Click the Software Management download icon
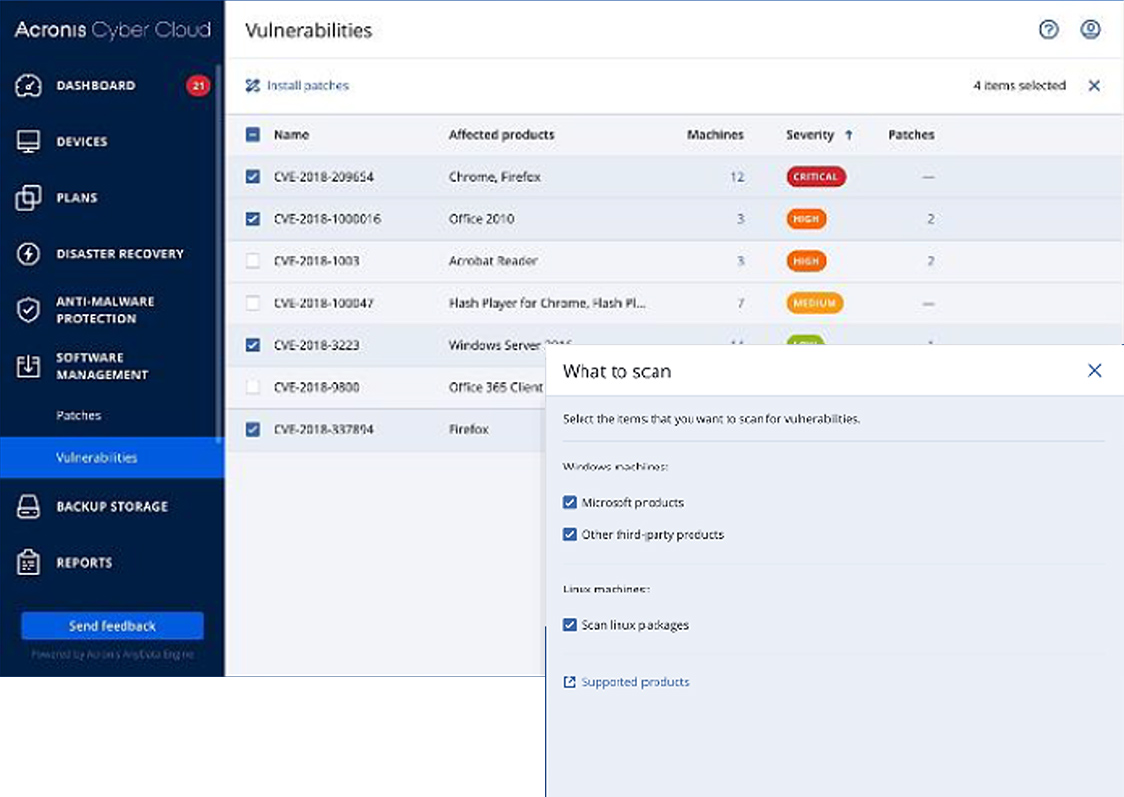Screen dimensions: 1124x797 click(x=28, y=366)
